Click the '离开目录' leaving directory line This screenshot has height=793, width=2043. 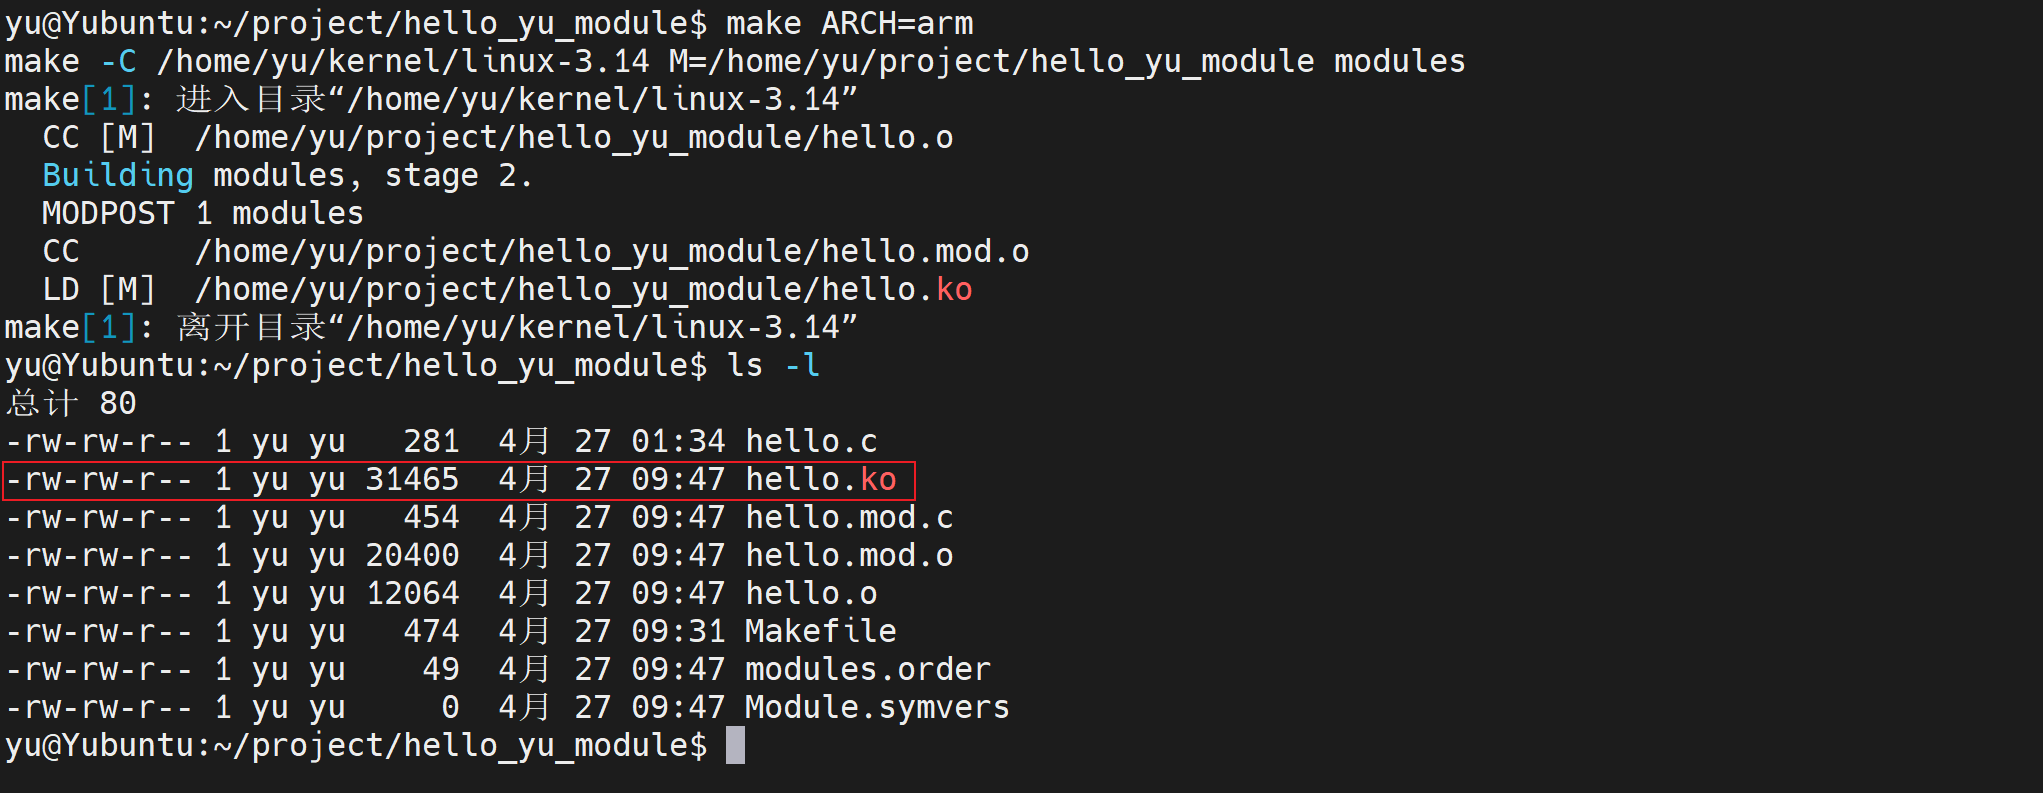point(431,328)
